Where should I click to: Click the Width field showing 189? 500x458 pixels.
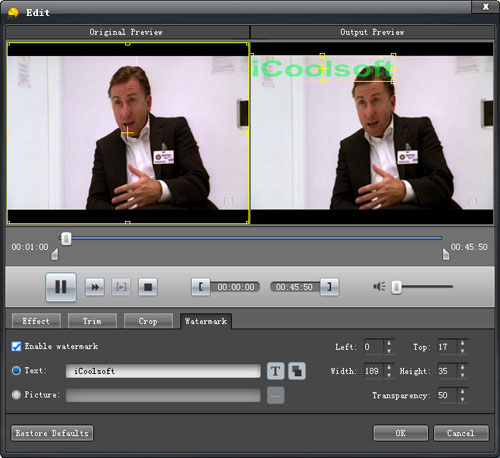(x=374, y=371)
